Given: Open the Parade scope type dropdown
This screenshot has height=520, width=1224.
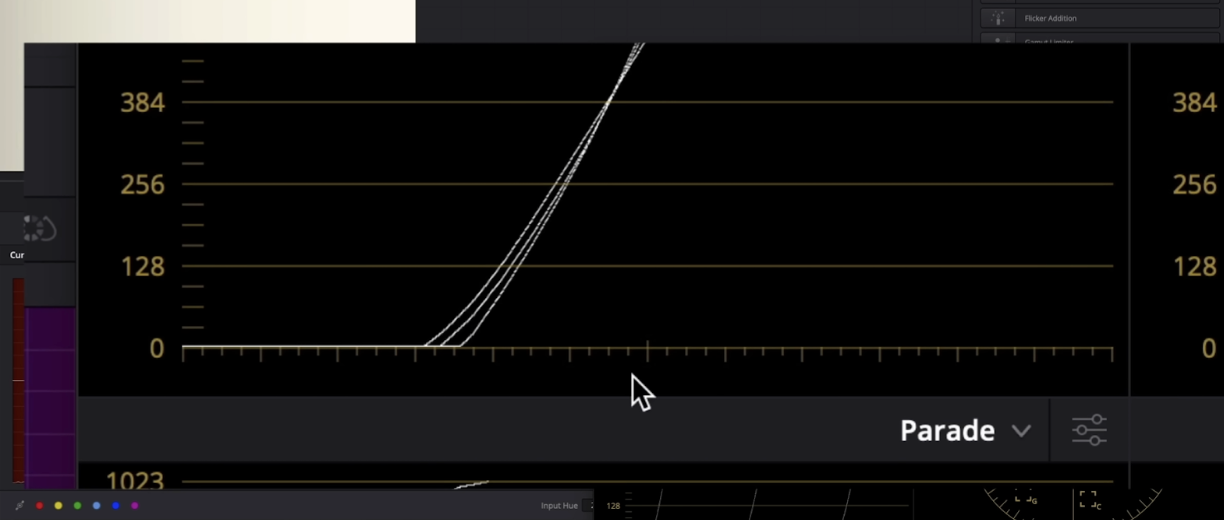Looking at the screenshot, I should pos(965,431).
